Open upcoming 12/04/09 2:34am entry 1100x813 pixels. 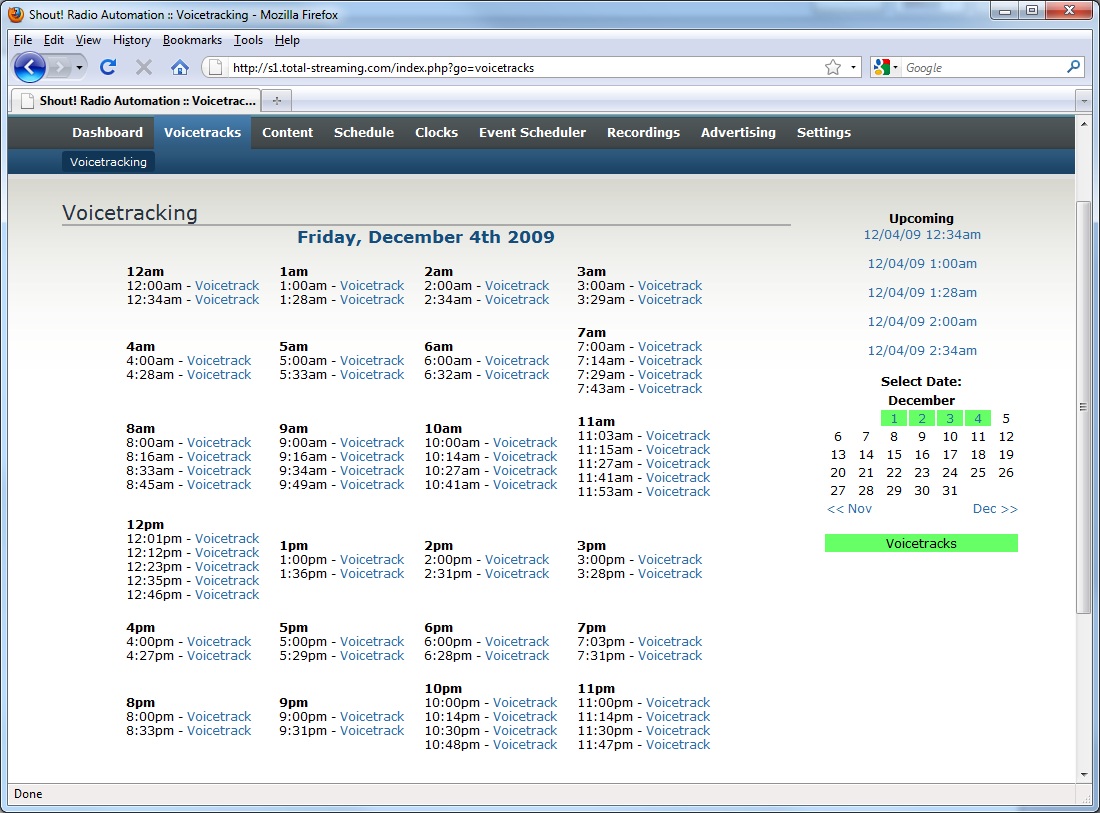click(922, 351)
